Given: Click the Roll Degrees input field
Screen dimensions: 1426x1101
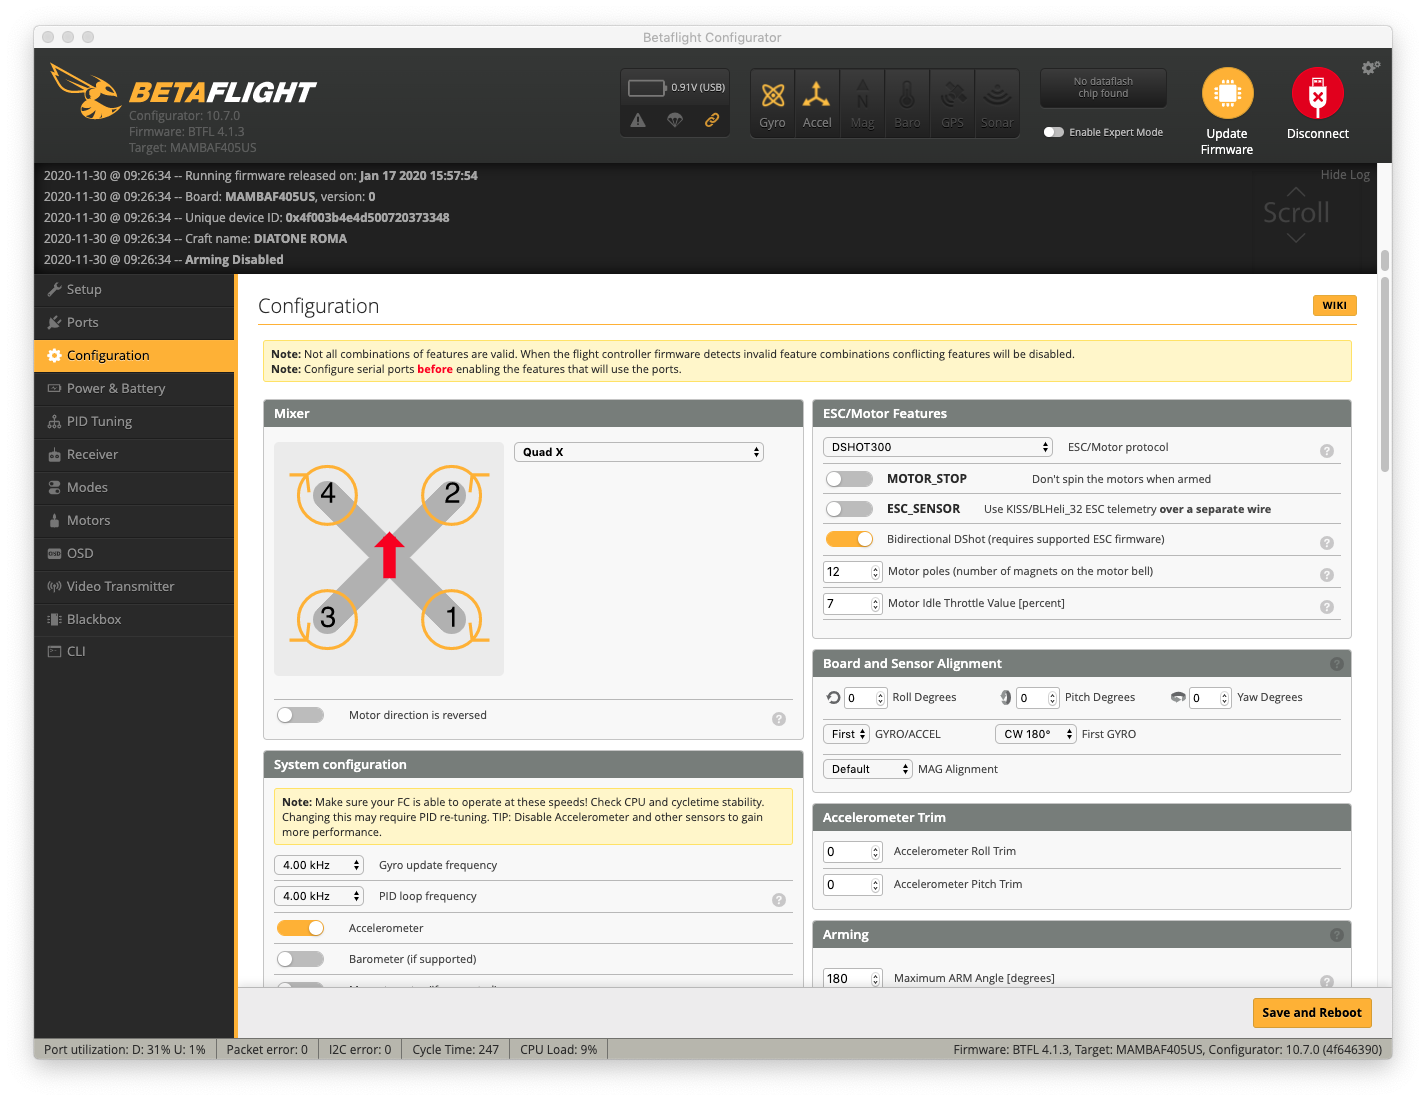Looking at the screenshot, I should click(x=865, y=698).
